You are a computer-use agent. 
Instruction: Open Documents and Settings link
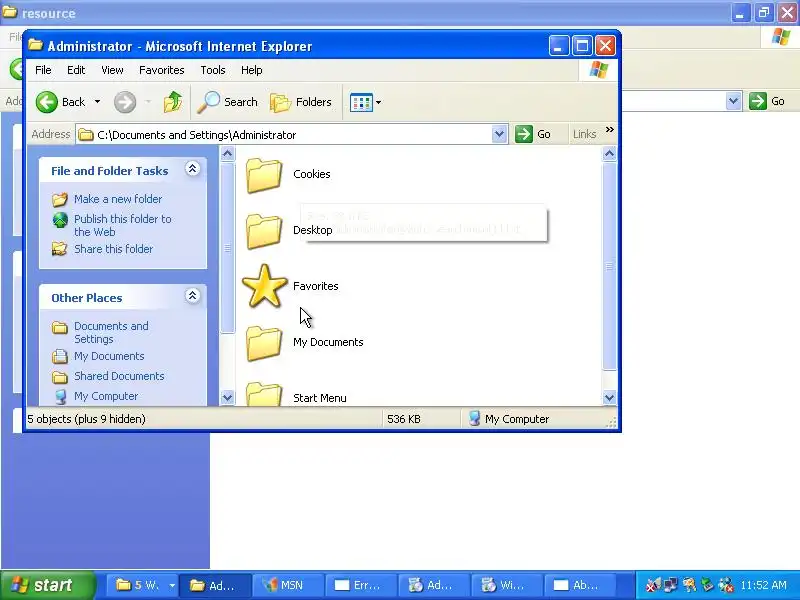tap(111, 332)
